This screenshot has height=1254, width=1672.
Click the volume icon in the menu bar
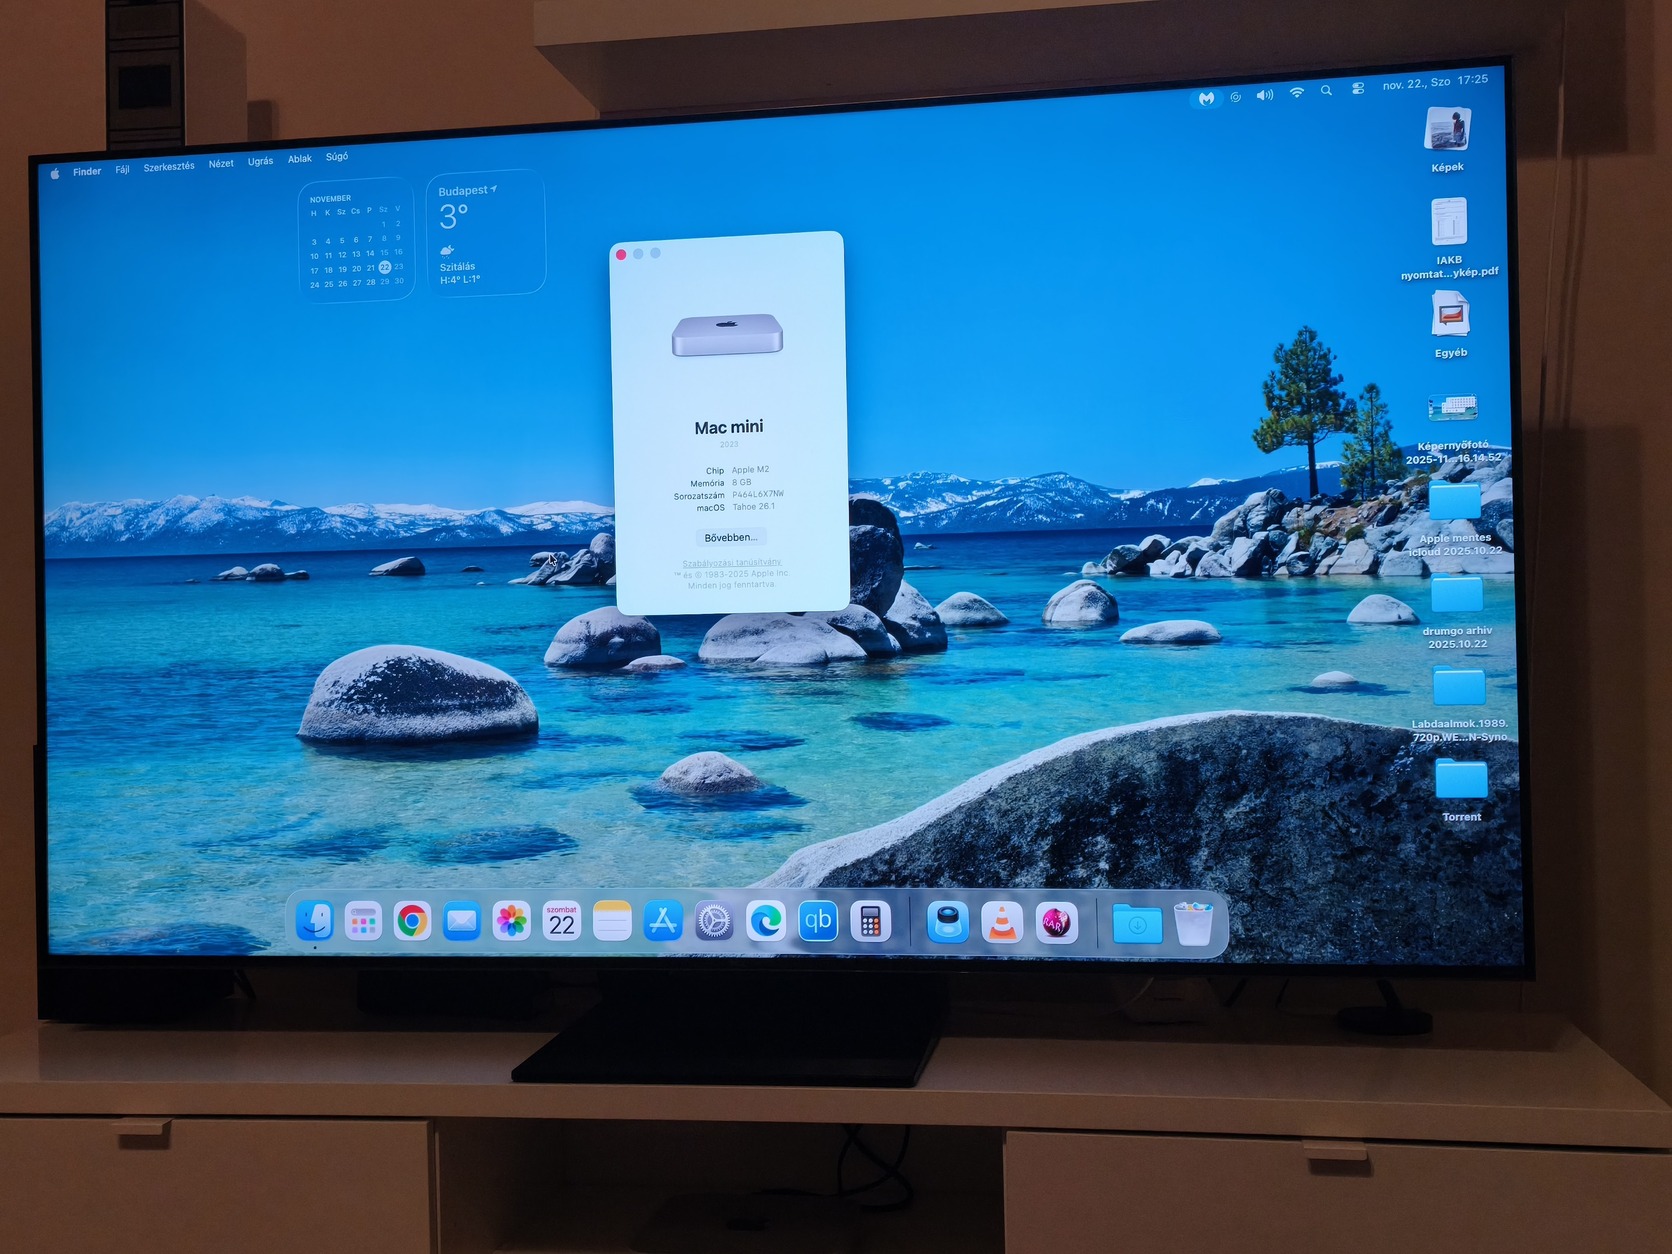click(1265, 95)
